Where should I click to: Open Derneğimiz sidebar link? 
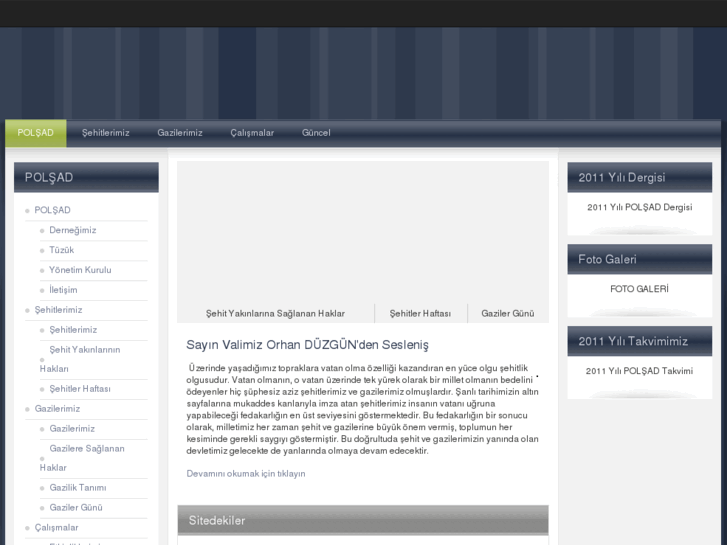pyautogui.click(x=73, y=230)
